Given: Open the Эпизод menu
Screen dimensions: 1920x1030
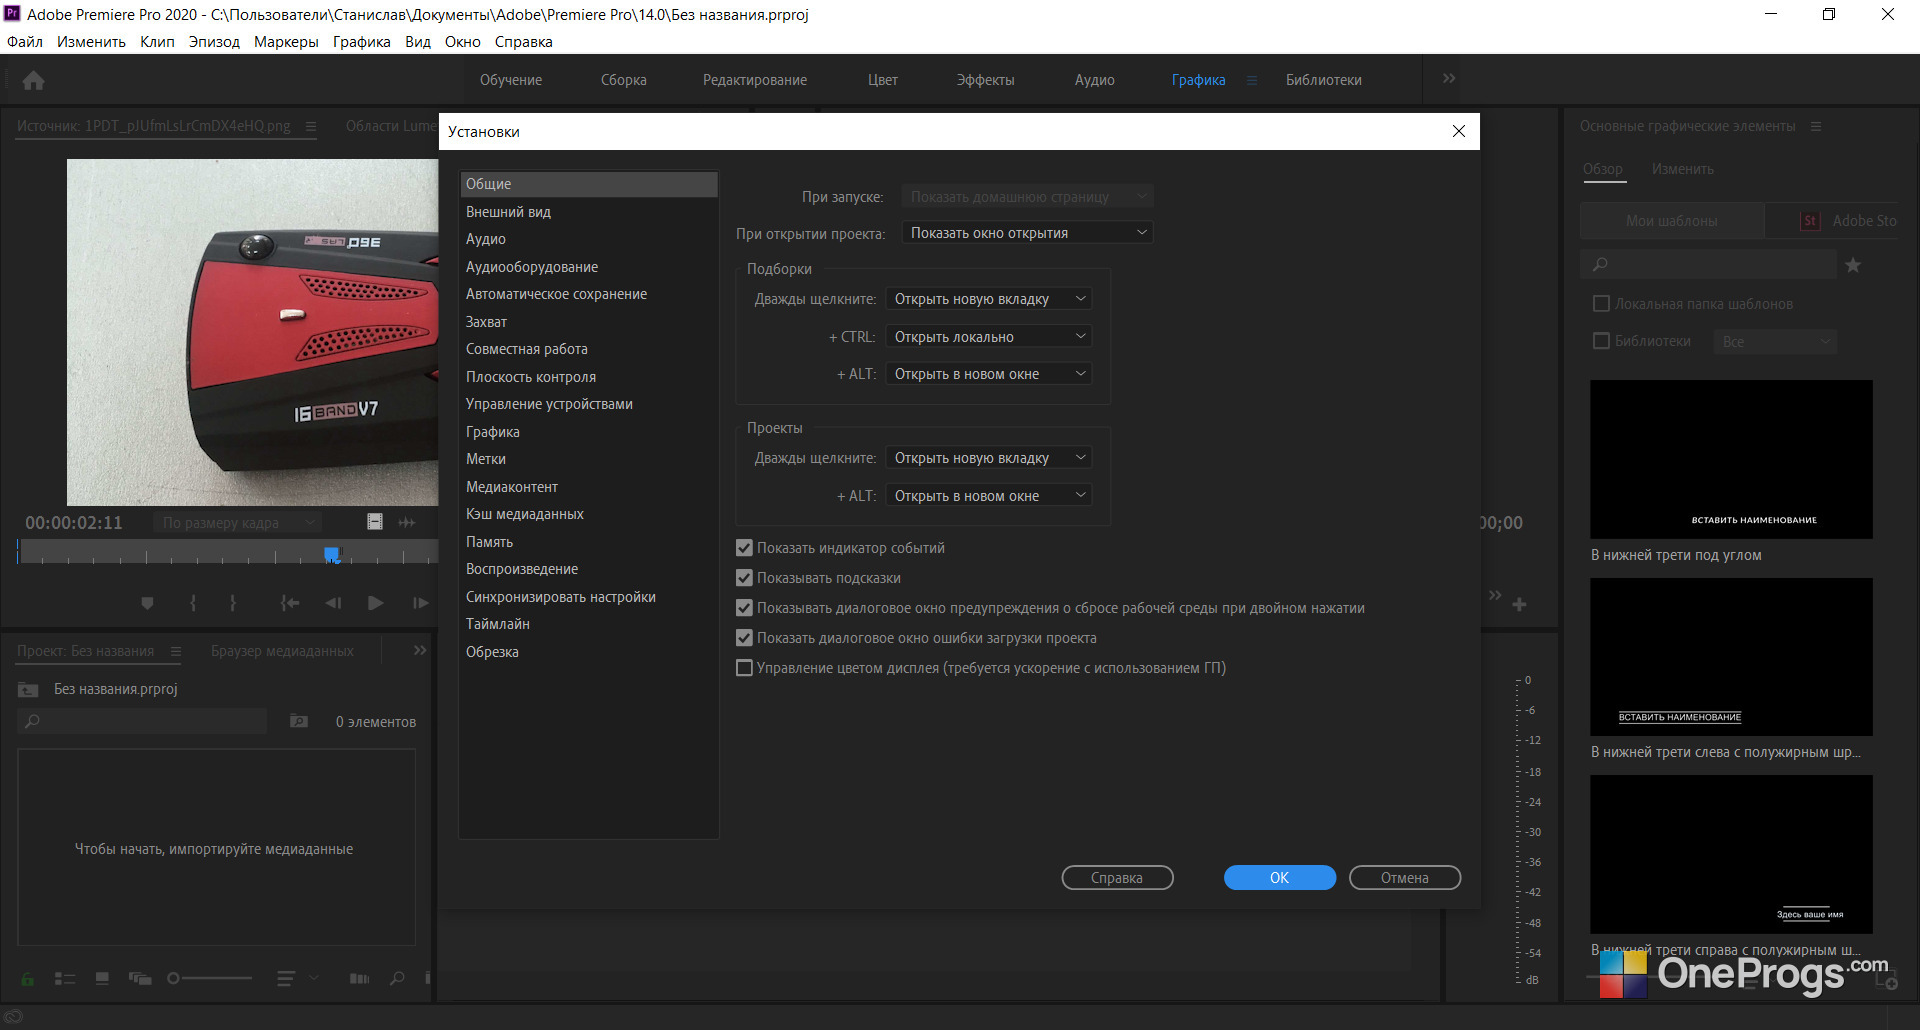Looking at the screenshot, I should point(214,42).
